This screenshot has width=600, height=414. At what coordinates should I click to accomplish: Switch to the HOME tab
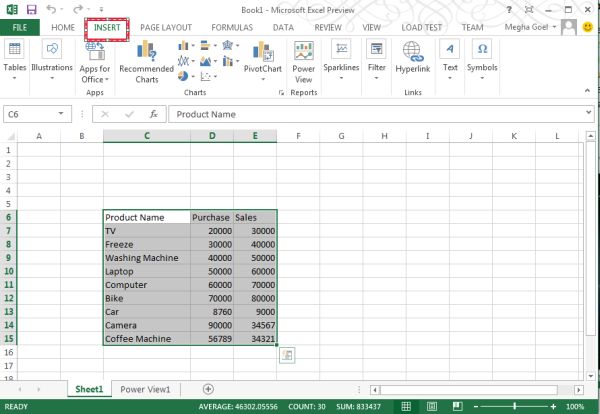(x=63, y=28)
